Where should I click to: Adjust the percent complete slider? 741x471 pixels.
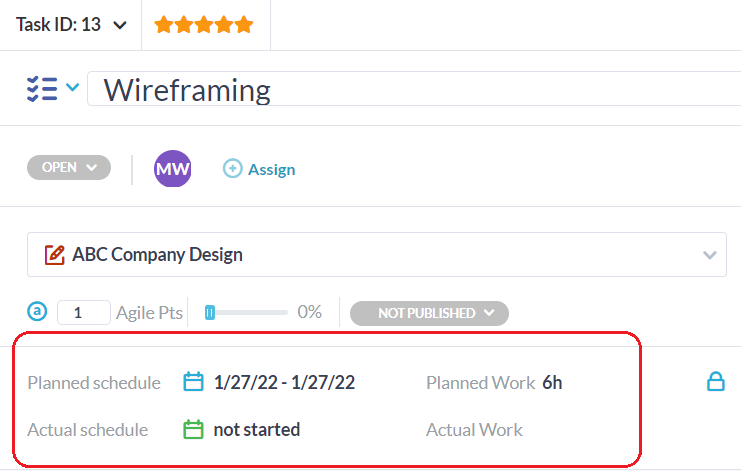point(210,313)
